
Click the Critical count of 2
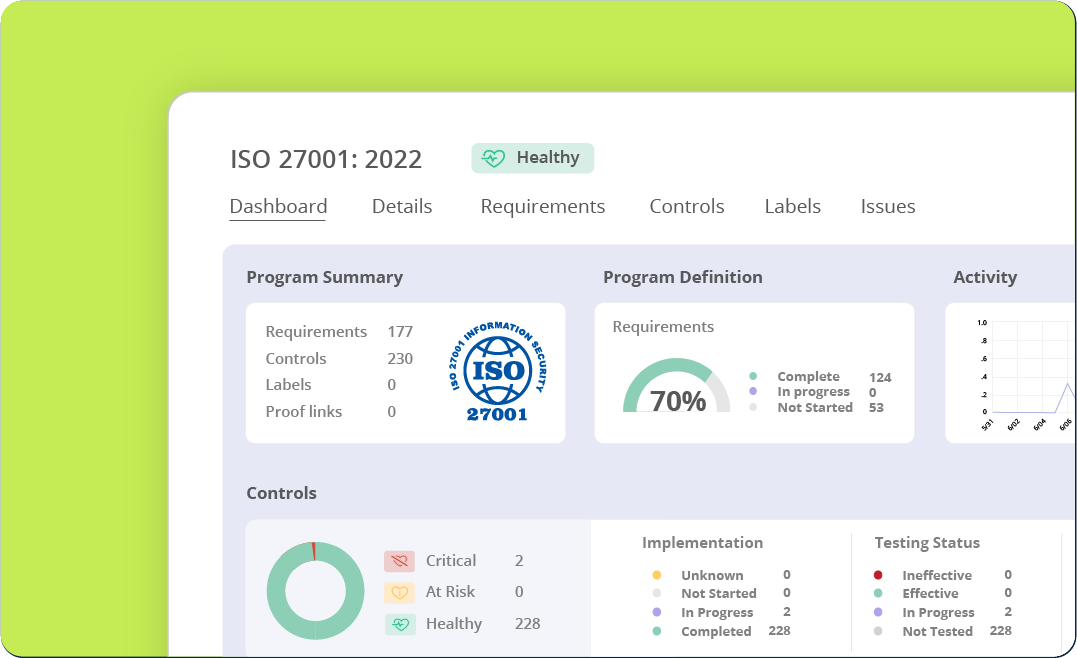(519, 561)
